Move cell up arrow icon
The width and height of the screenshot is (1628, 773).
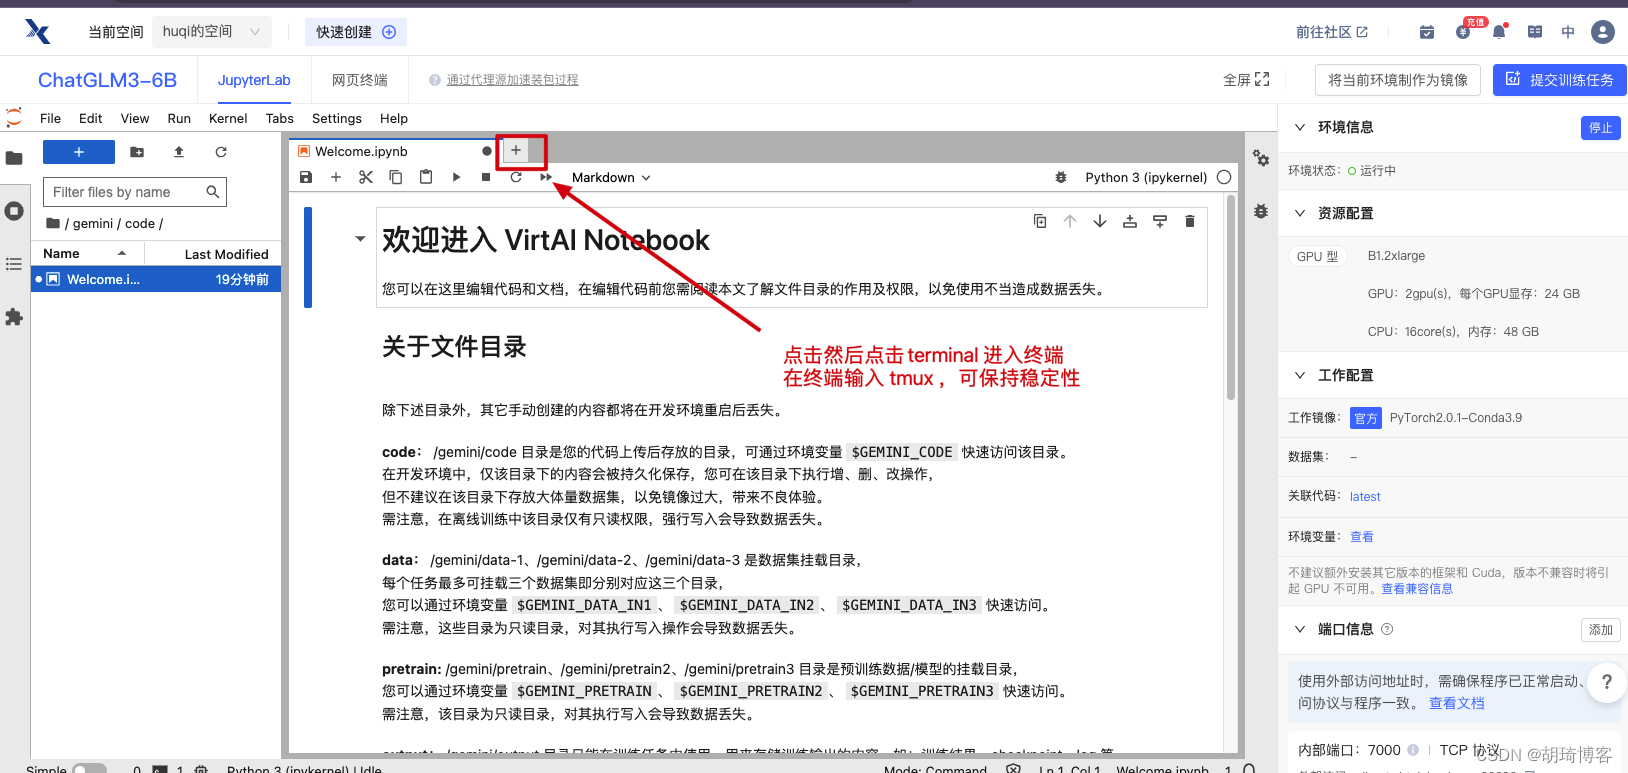pyautogui.click(x=1070, y=221)
